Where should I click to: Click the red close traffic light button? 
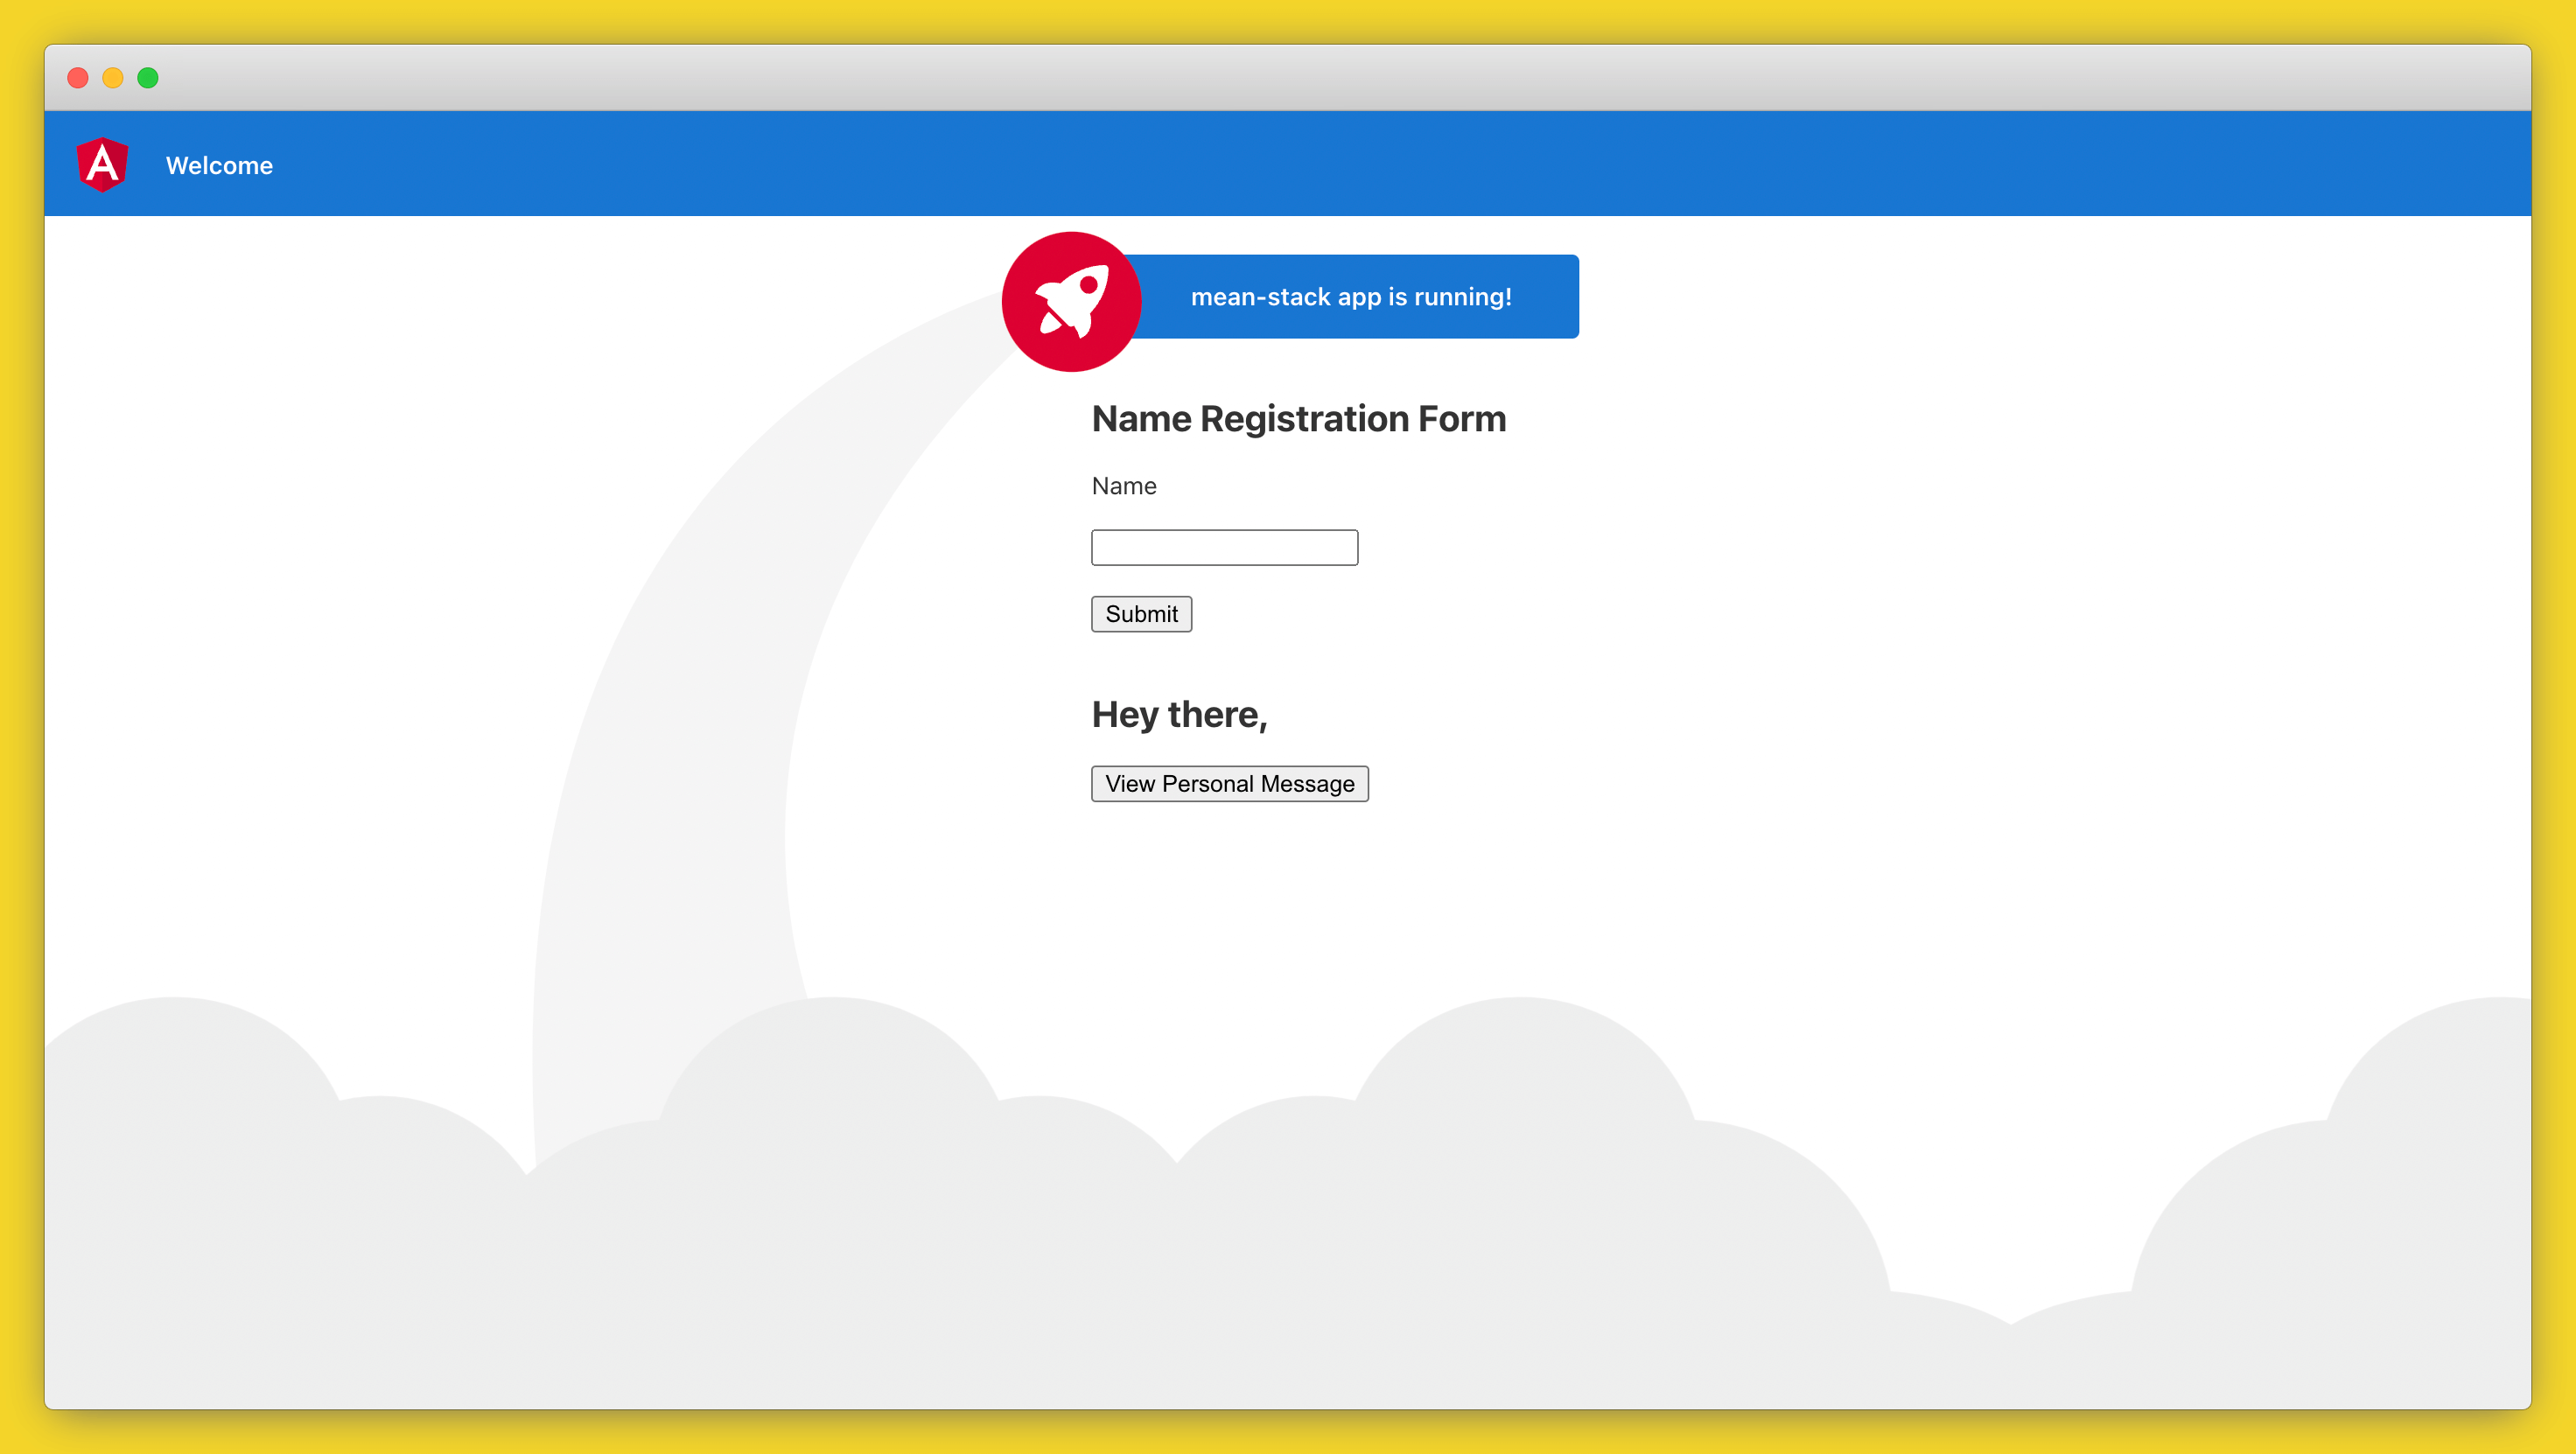78,77
